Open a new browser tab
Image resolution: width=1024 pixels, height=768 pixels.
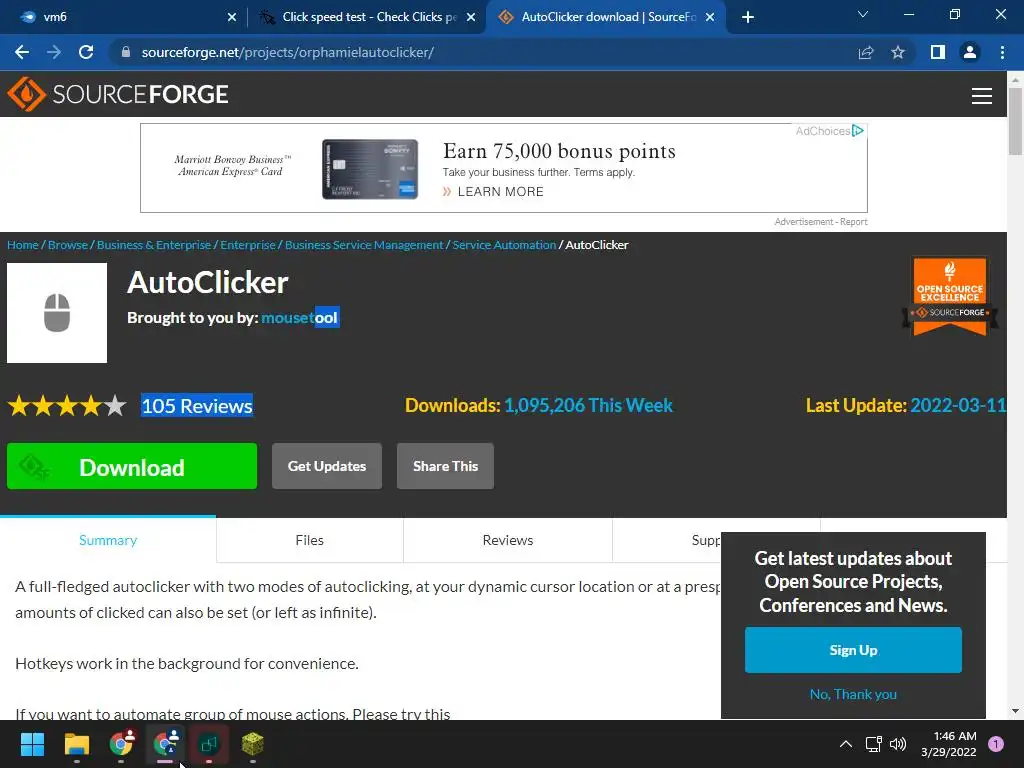[748, 17]
